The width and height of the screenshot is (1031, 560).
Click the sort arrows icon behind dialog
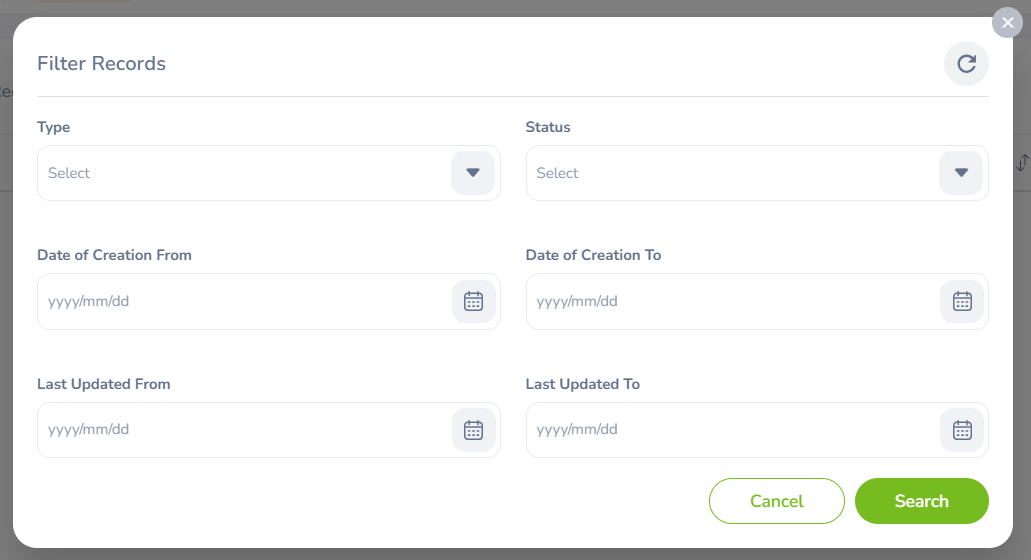1021,164
